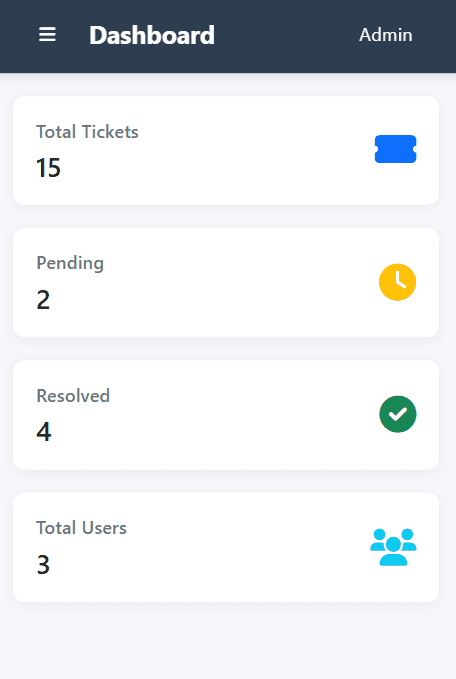Open the Total Users card
Screen dimensions: 456x679
pyautogui.click(x=226, y=547)
